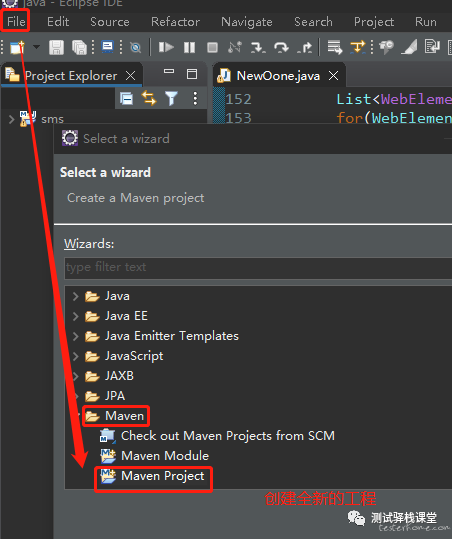Viewport: 452px width, 539px height.
Task: Open the terminal console toolbar icon
Action: pos(108,46)
